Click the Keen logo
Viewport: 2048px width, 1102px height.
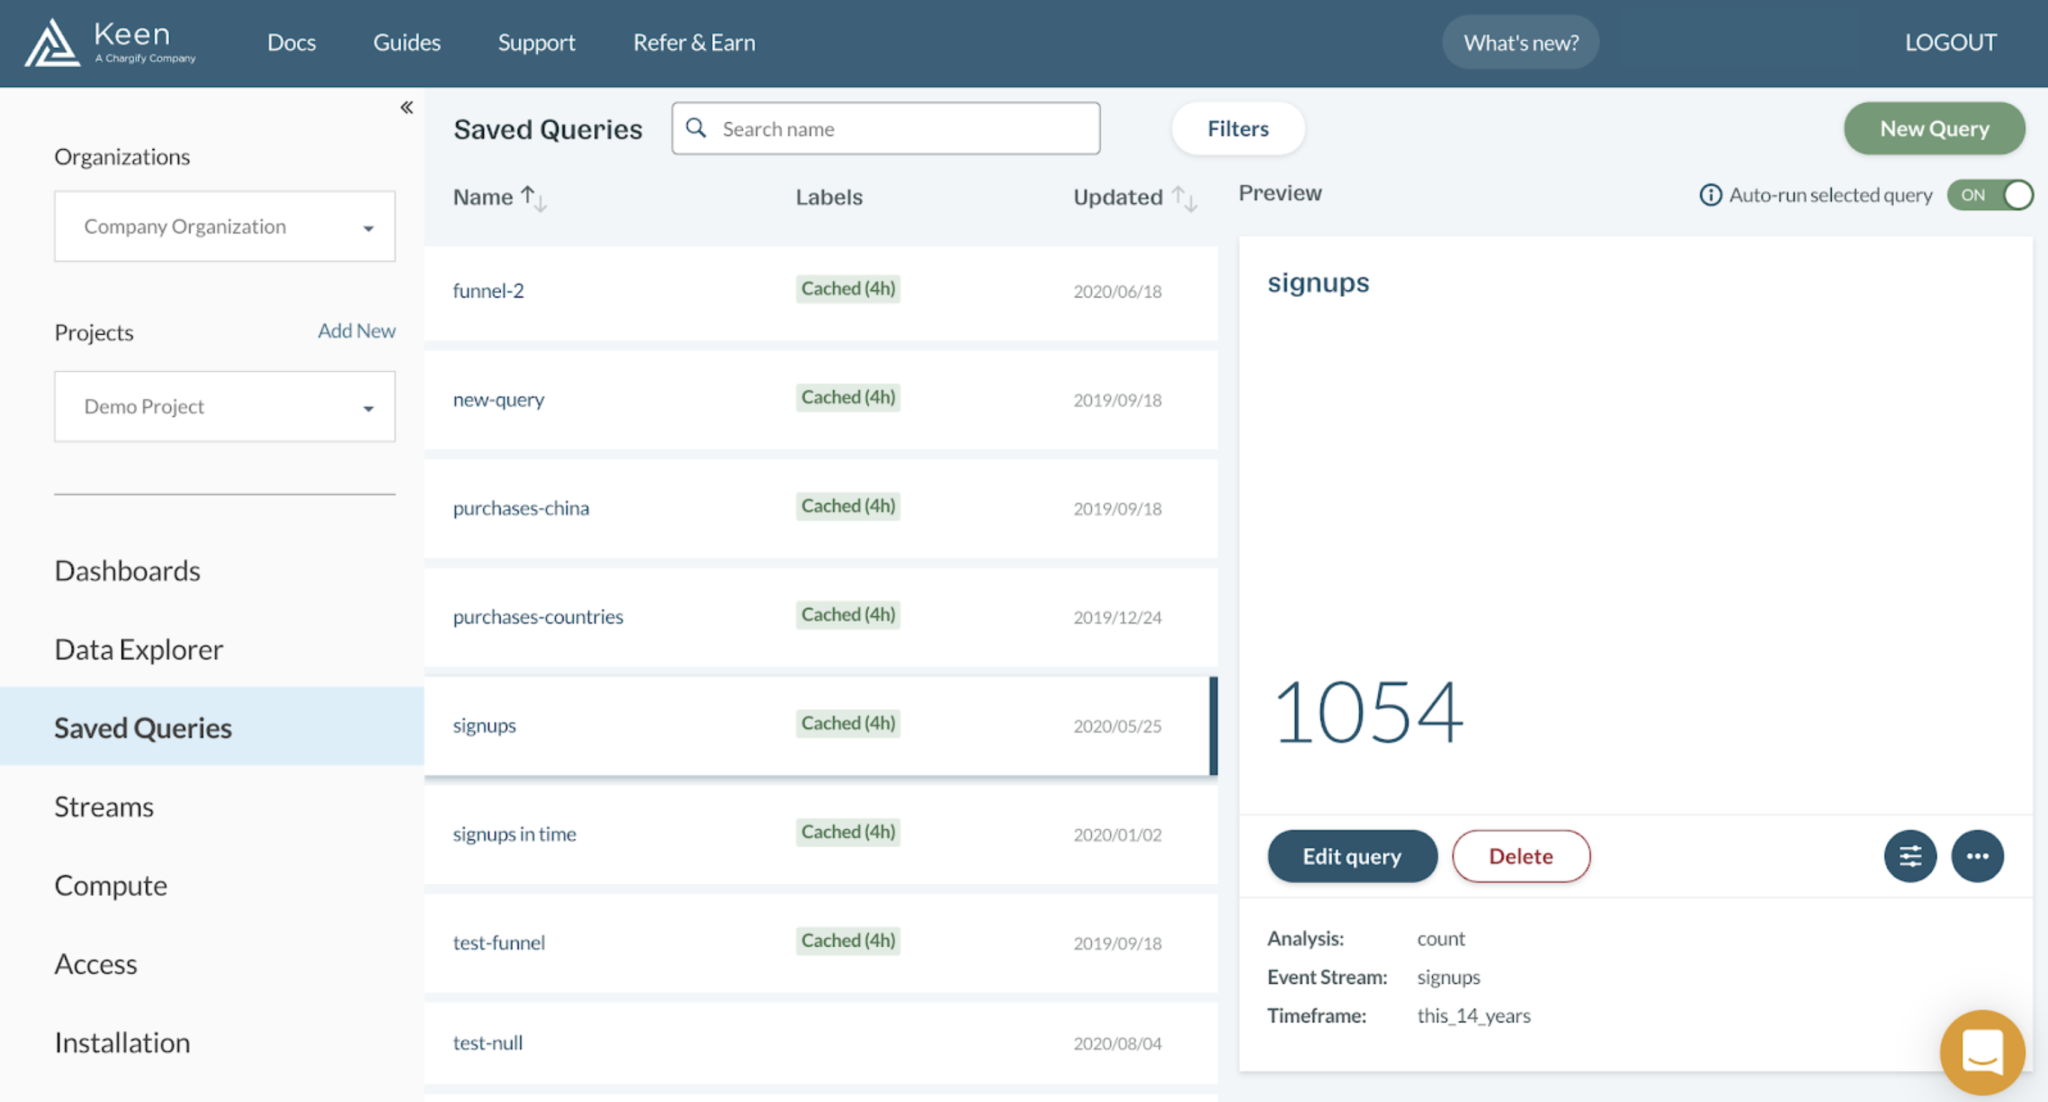108,42
